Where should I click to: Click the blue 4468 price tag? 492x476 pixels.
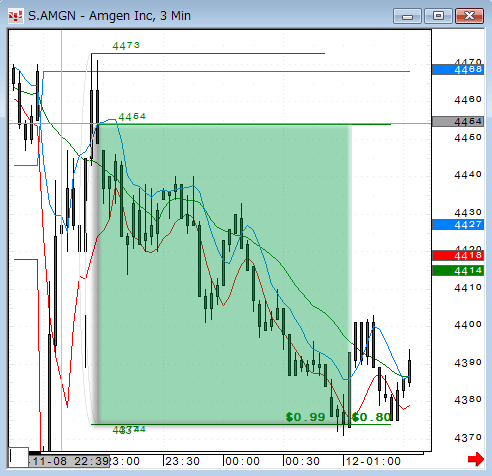[x=458, y=69]
